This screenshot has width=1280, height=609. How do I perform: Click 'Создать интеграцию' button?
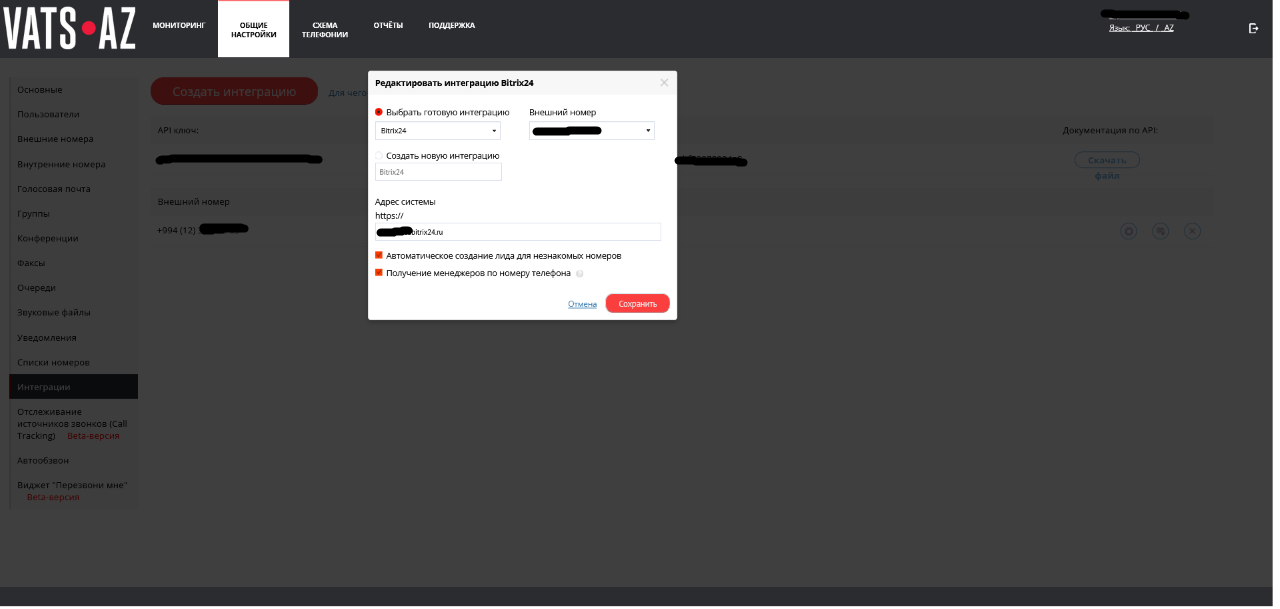[234, 92]
